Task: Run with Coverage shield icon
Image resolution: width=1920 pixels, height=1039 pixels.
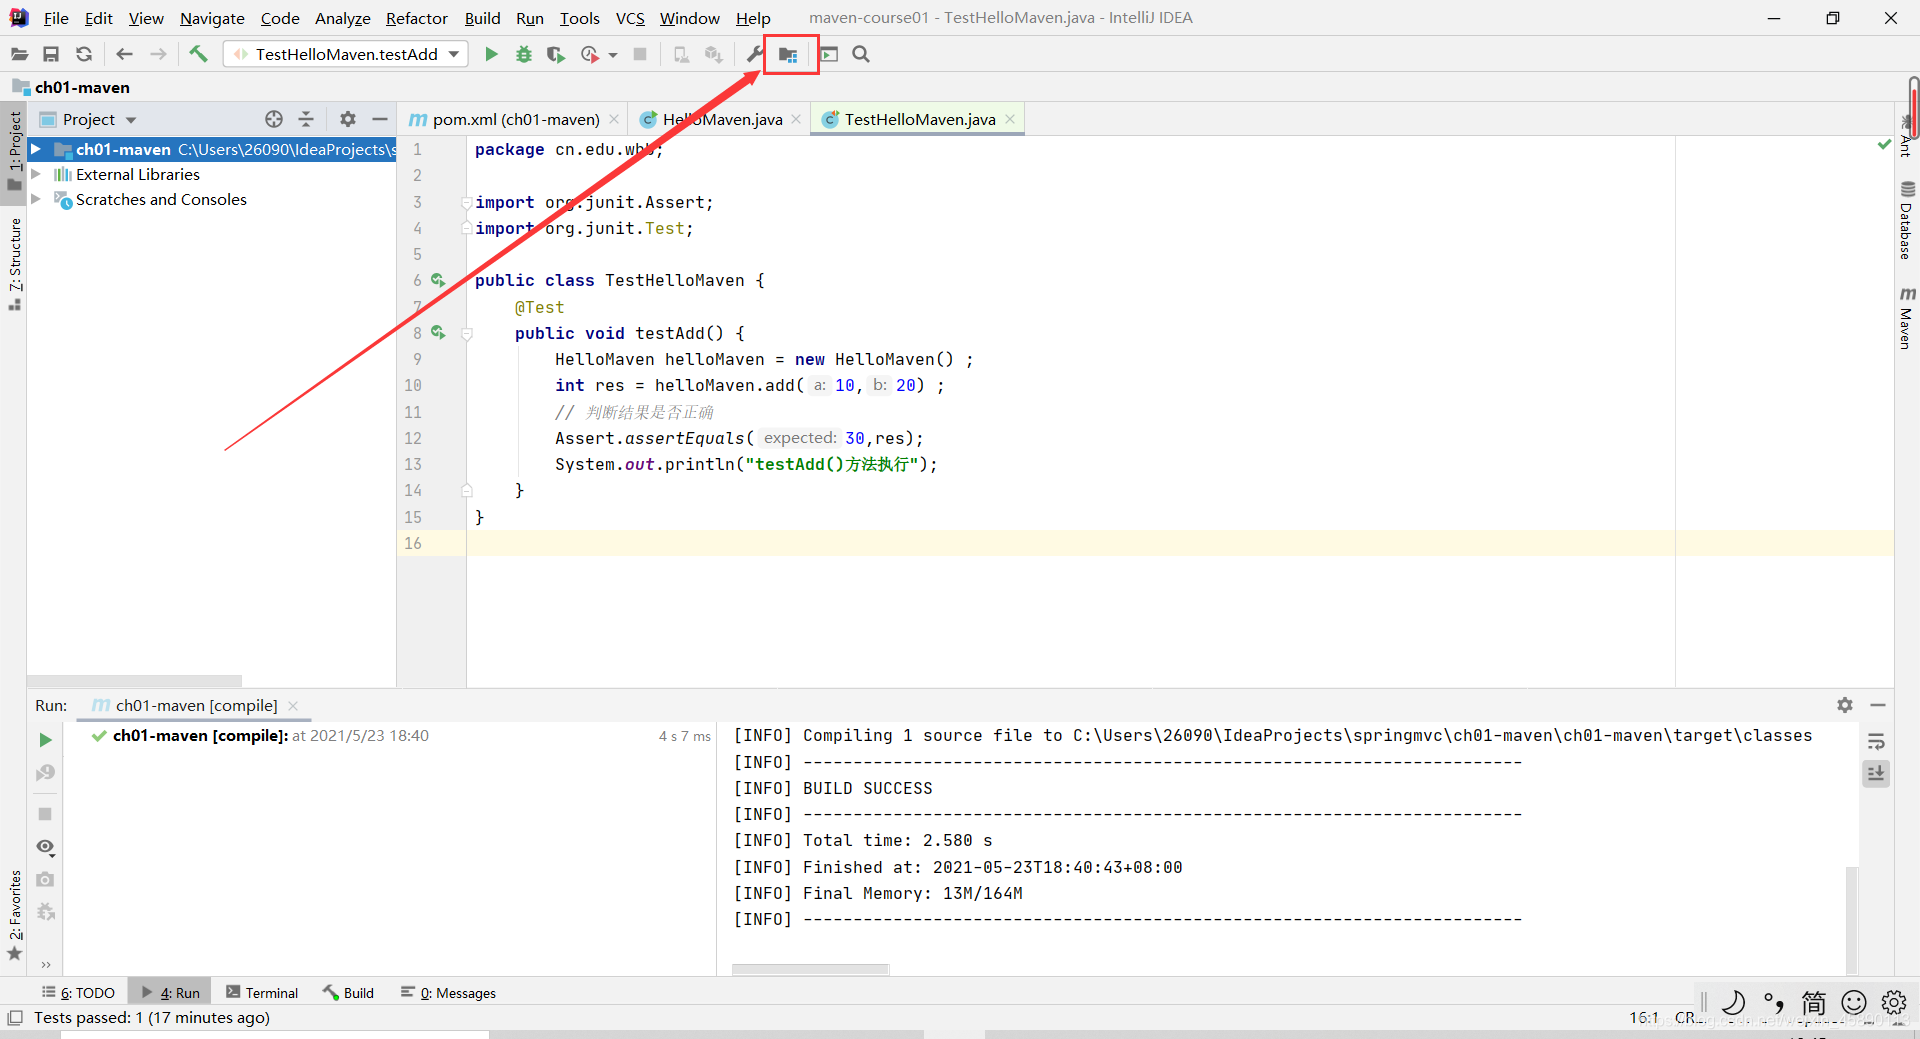Action: [x=556, y=54]
